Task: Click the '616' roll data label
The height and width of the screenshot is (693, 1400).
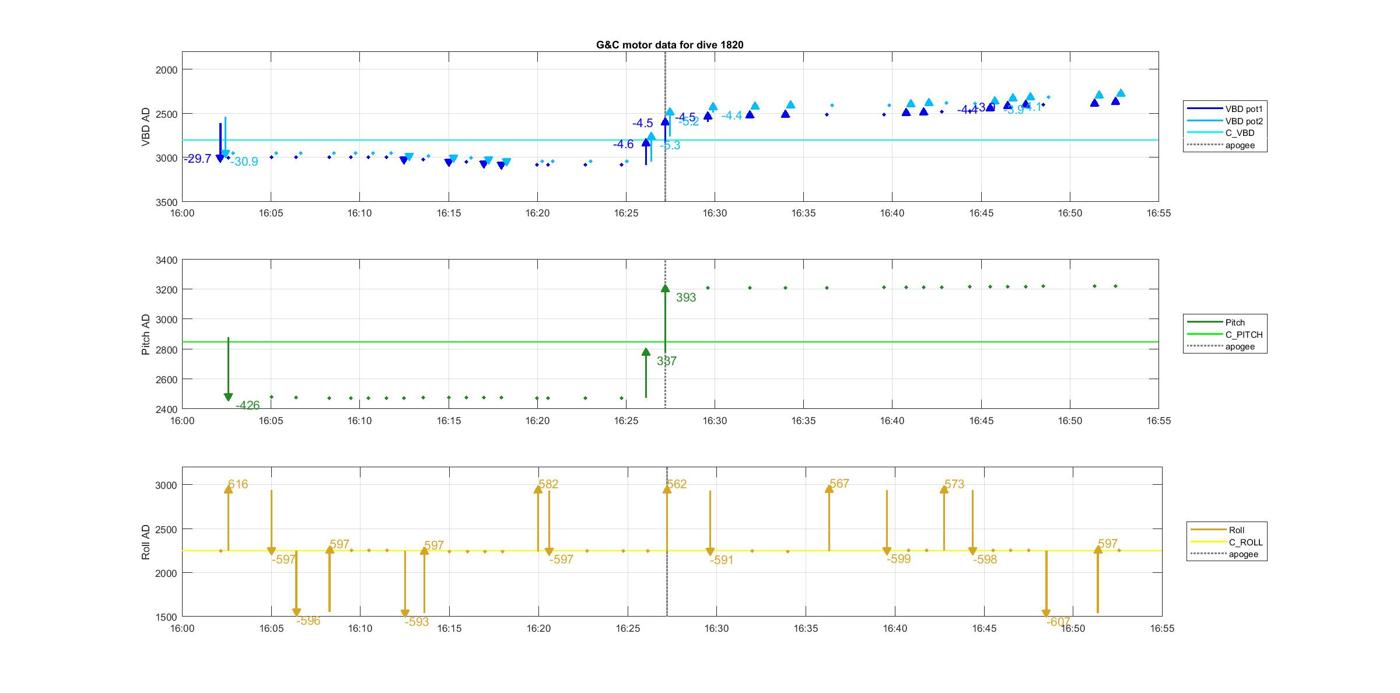Action: click(238, 485)
